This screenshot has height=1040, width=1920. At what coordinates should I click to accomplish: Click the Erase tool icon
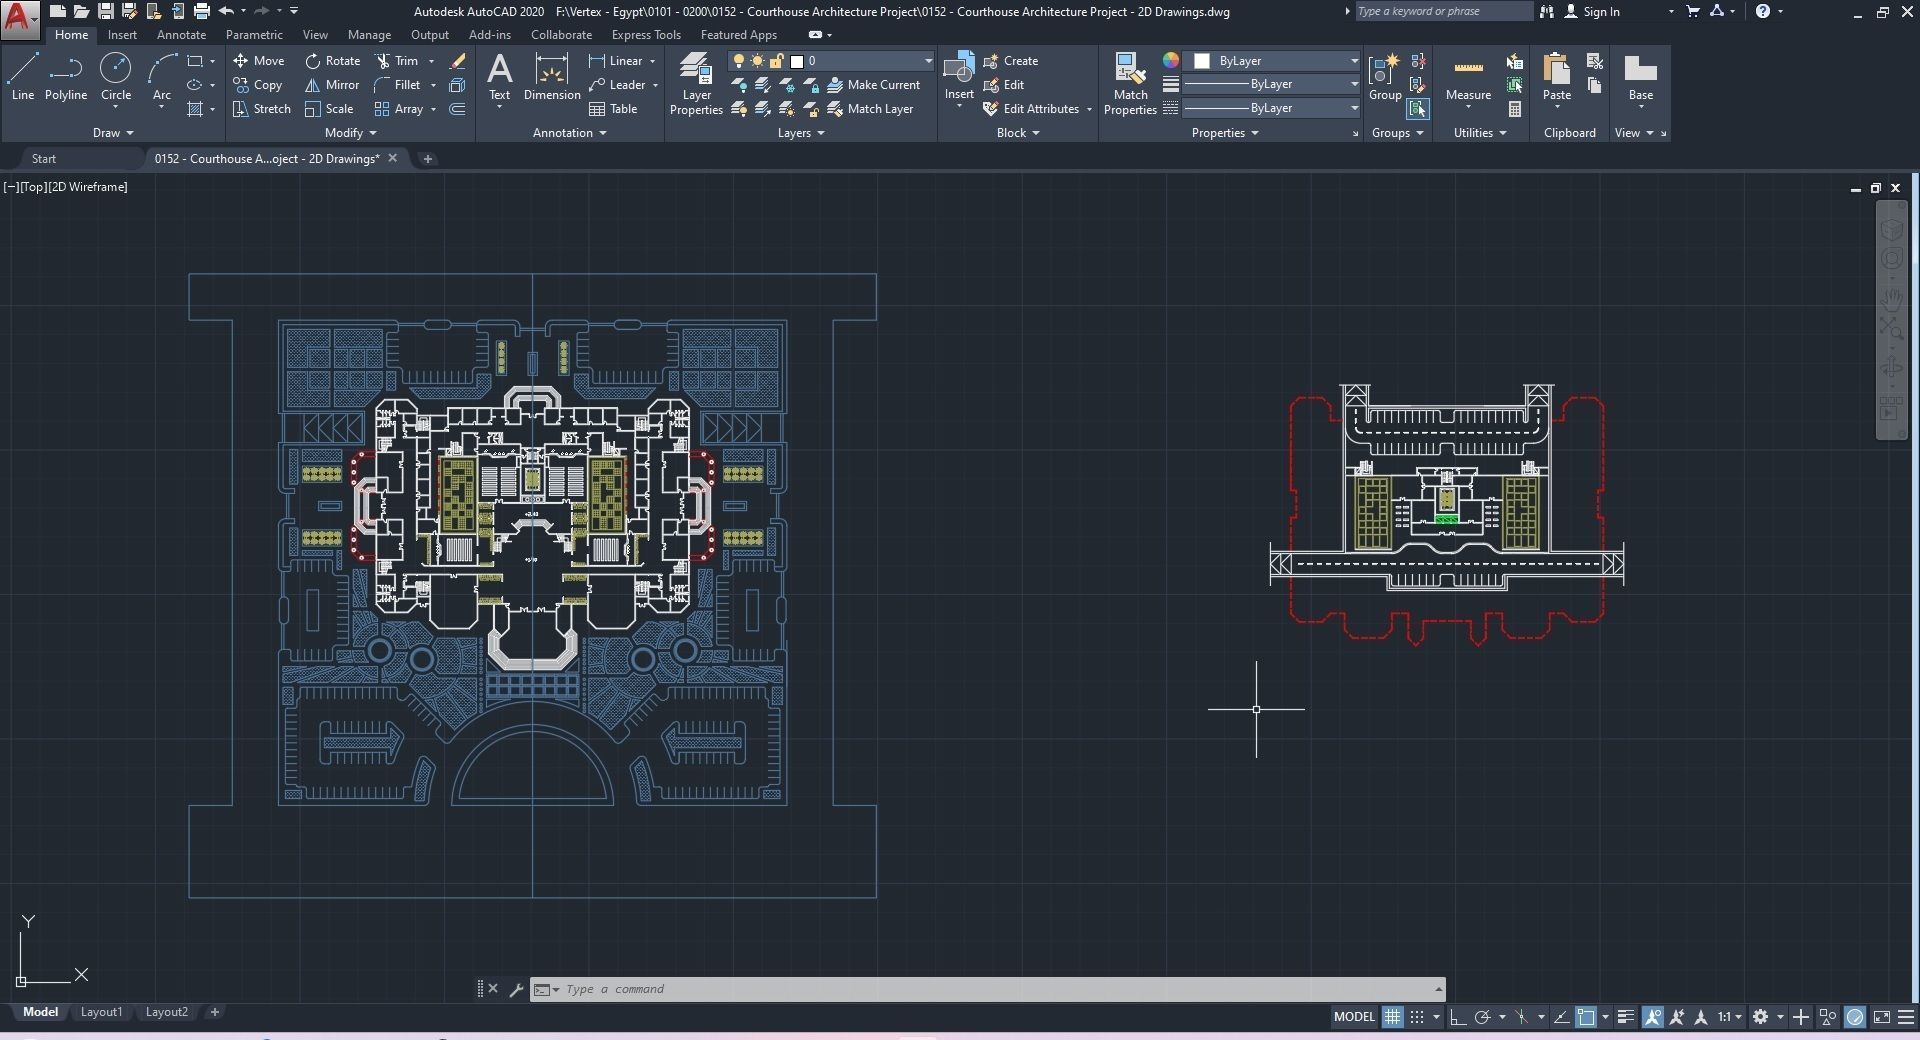click(x=458, y=61)
